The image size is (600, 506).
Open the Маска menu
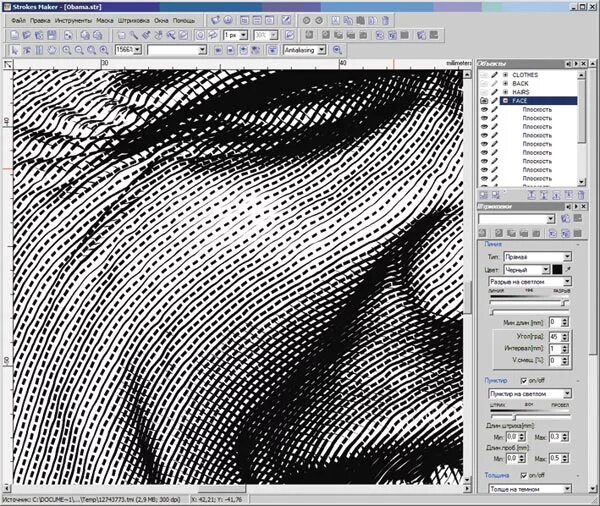pos(104,21)
